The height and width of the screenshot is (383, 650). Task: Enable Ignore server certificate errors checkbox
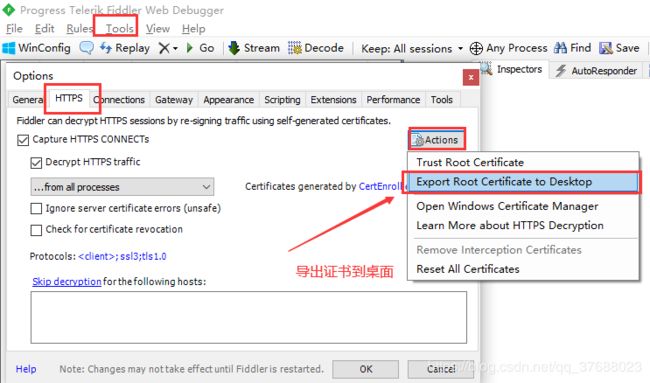click(x=36, y=208)
